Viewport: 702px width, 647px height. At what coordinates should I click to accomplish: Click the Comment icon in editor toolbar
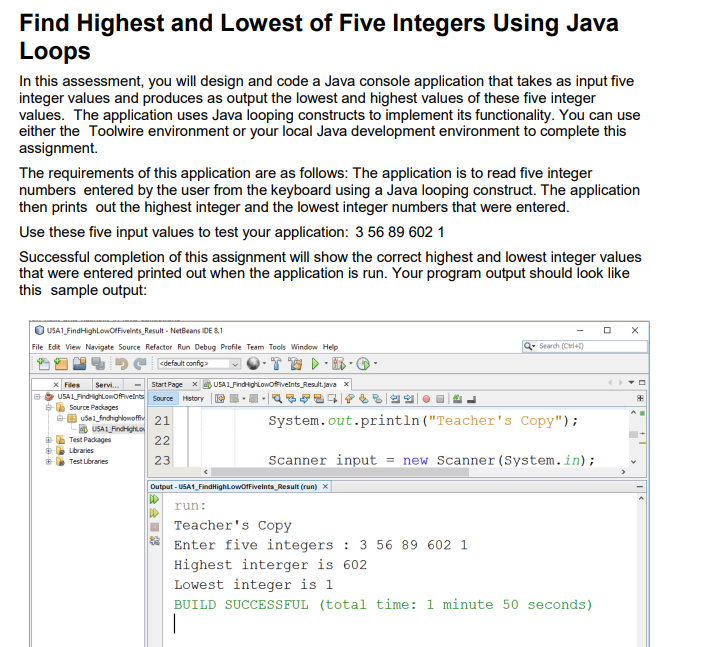pyautogui.click(x=457, y=398)
